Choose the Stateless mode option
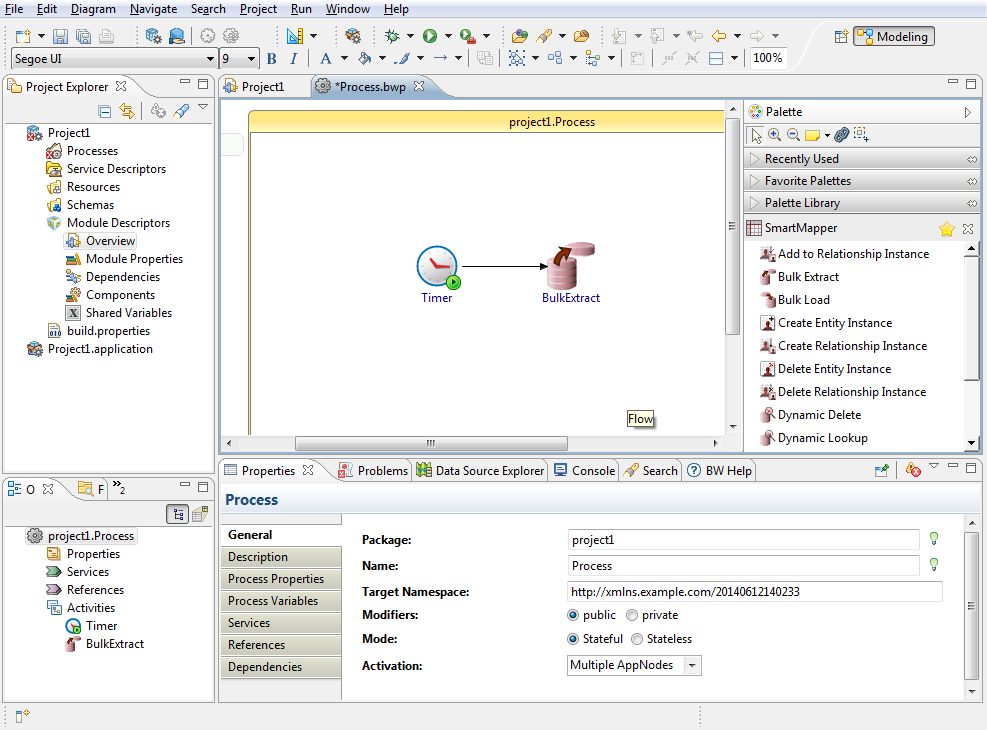Viewport: 987px width, 730px height. pos(637,639)
